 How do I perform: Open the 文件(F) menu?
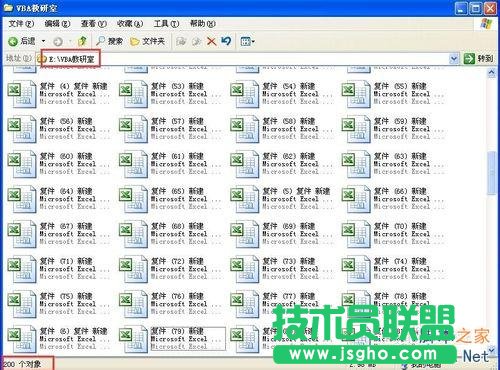tap(21, 24)
